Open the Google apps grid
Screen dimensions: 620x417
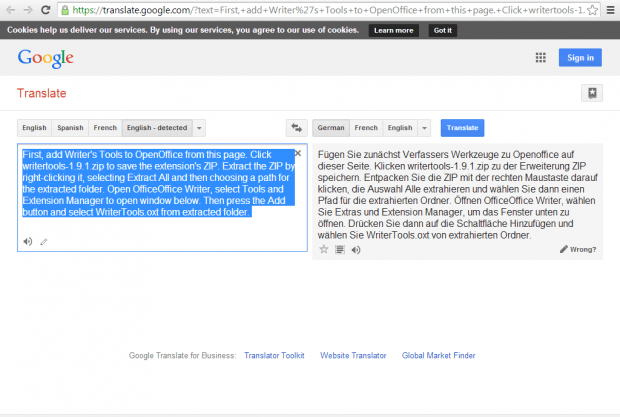[541, 58]
